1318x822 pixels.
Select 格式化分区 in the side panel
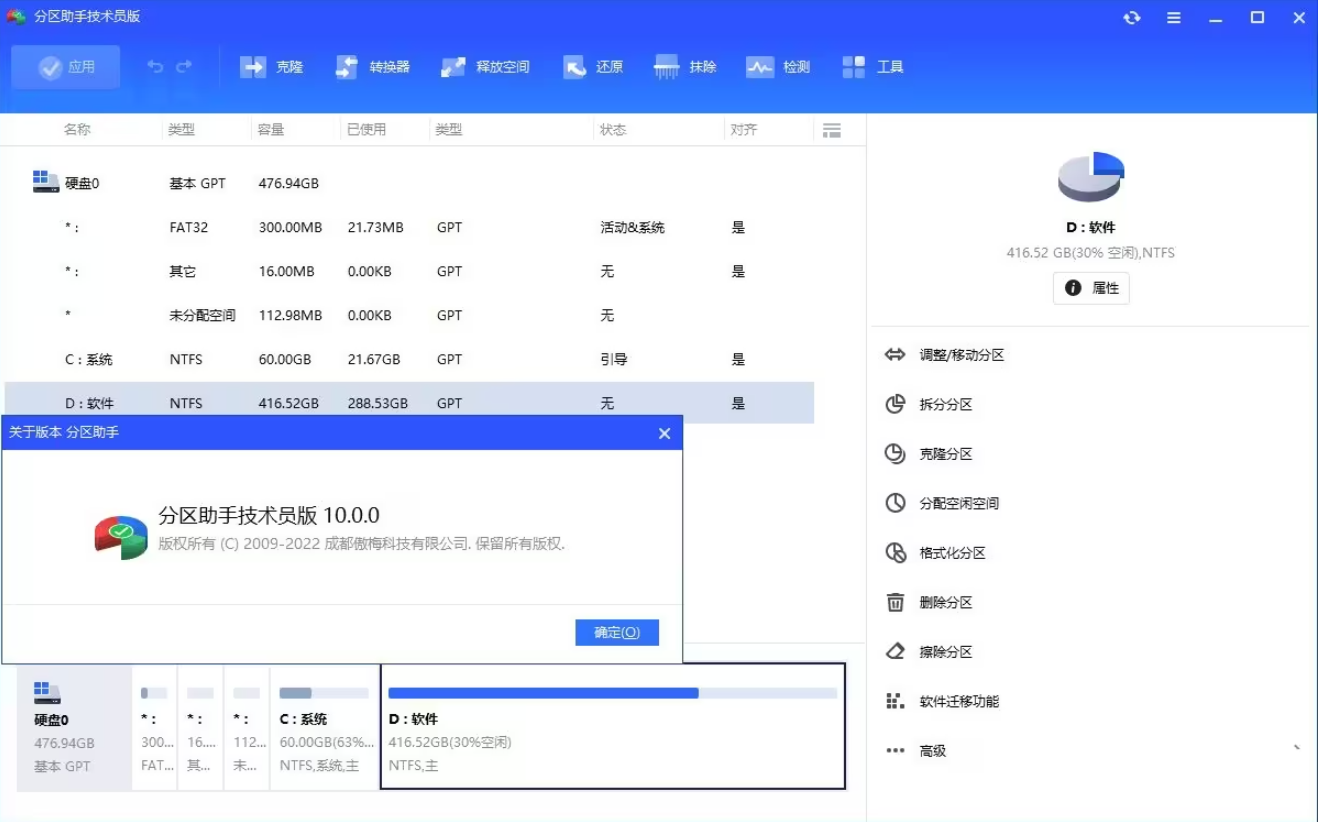(936, 553)
